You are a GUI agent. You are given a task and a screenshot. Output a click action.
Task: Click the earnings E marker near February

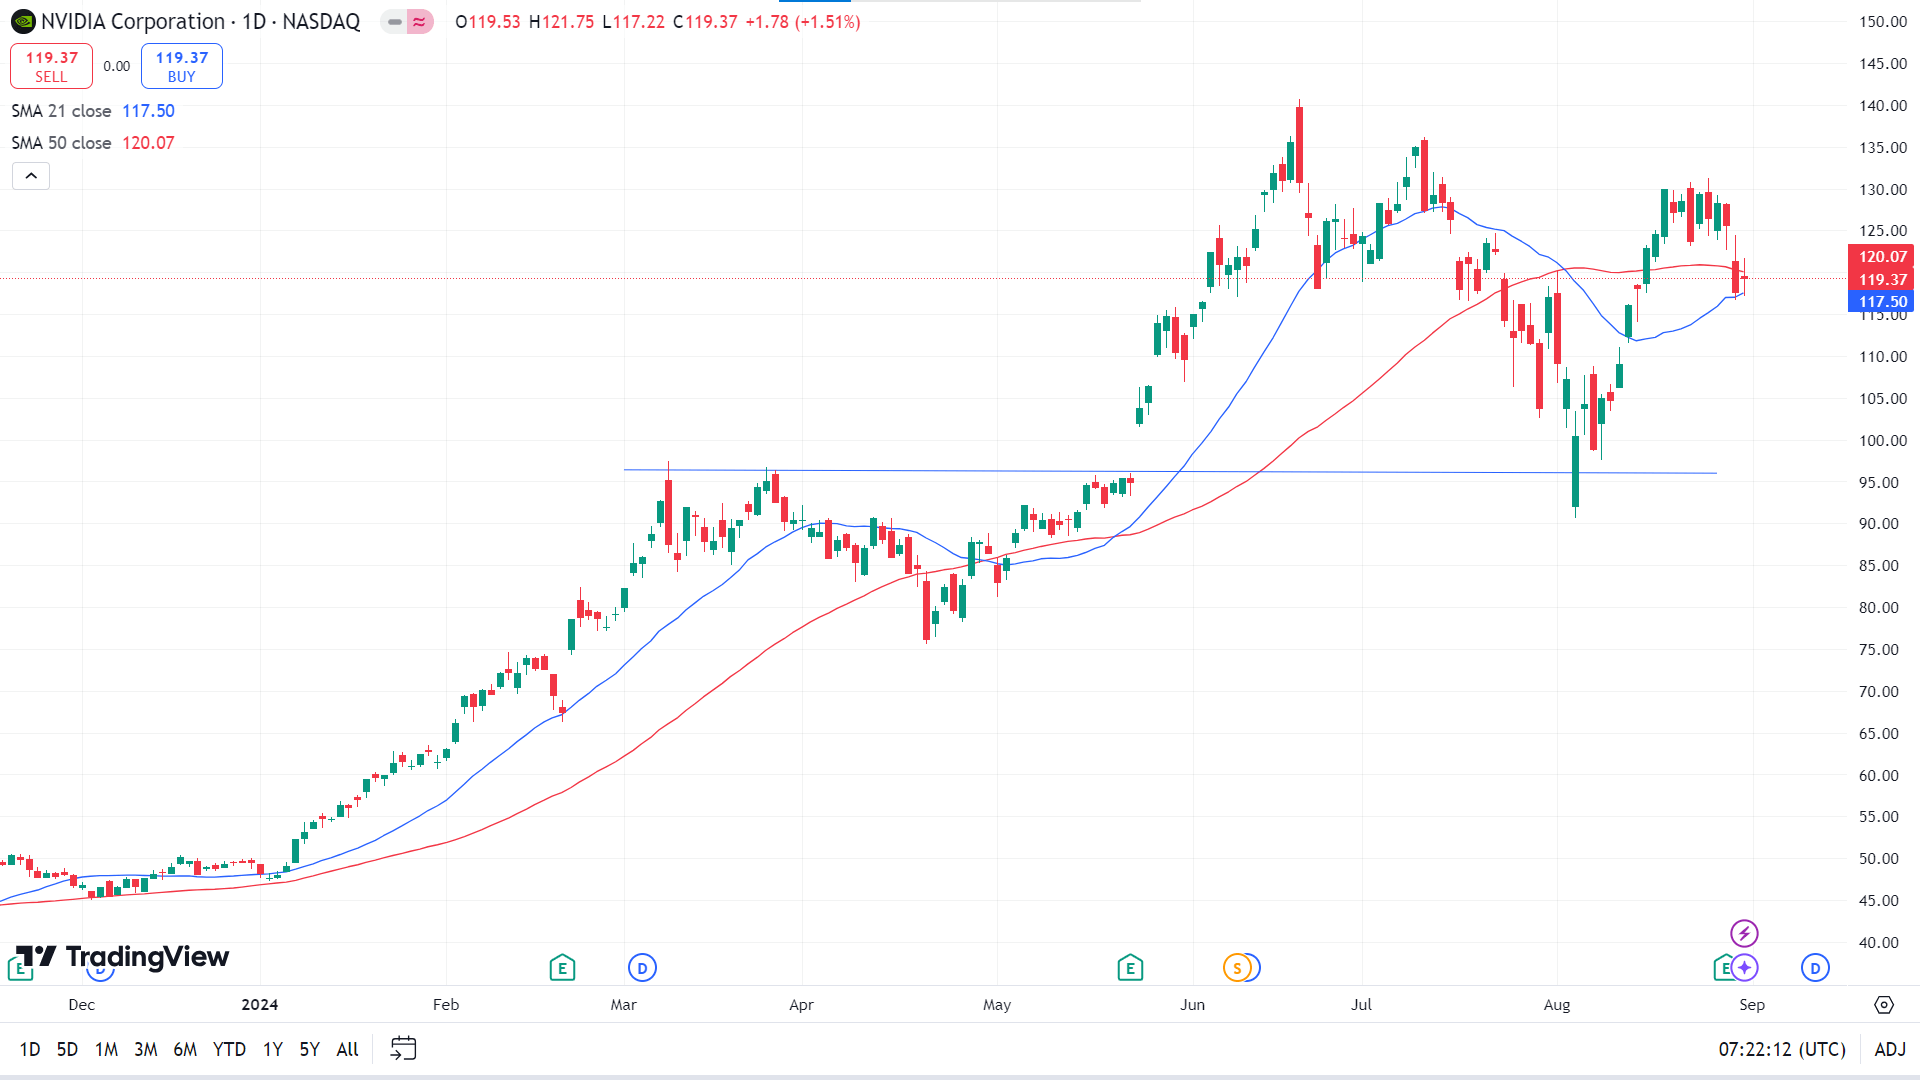(x=562, y=968)
